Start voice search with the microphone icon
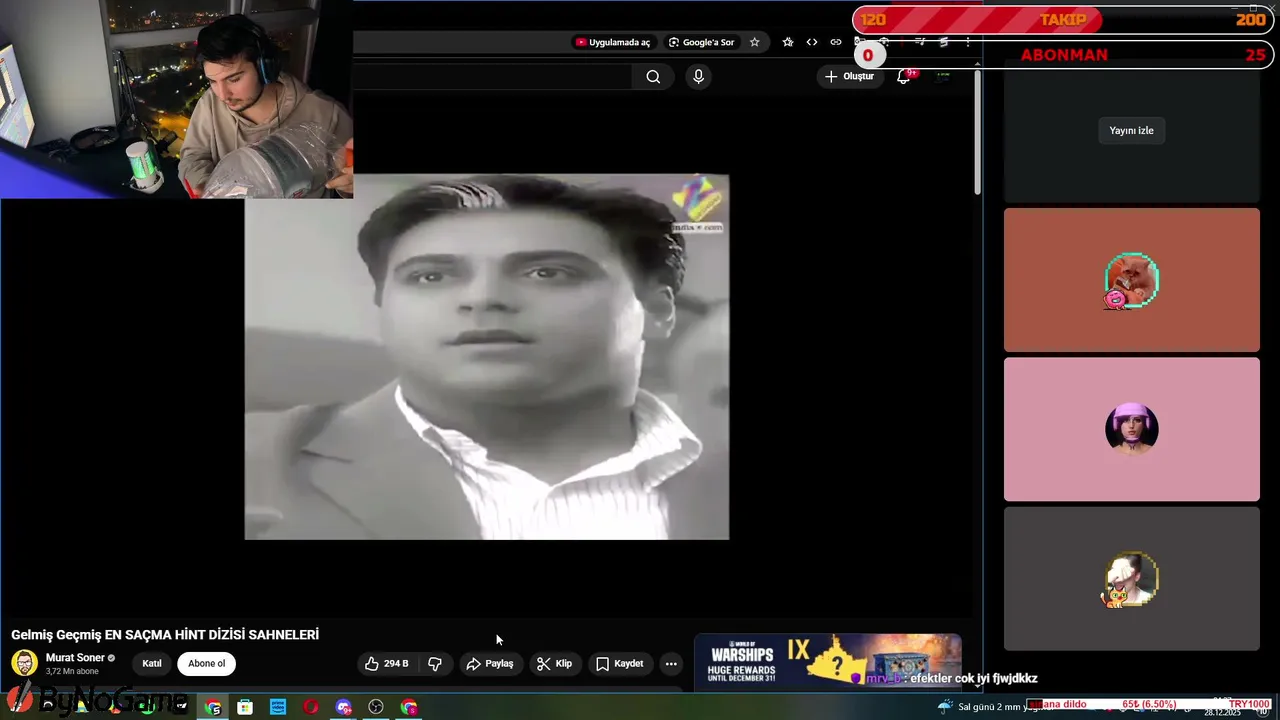This screenshot has height=720, width=1280. (x=698, y=77)
